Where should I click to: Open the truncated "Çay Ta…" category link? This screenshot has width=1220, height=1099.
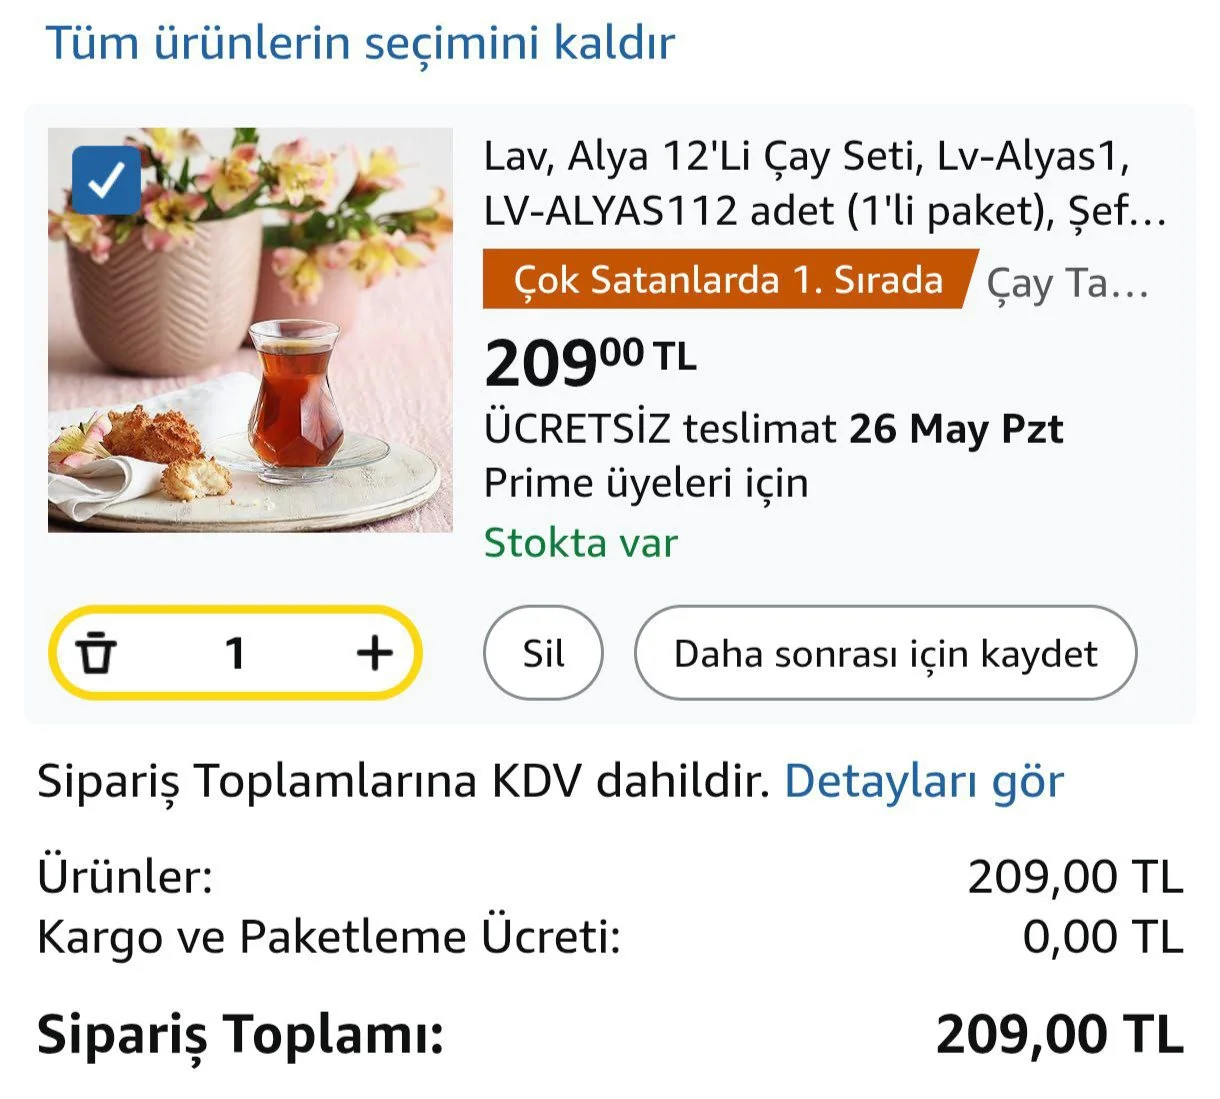click(1067, 284)
